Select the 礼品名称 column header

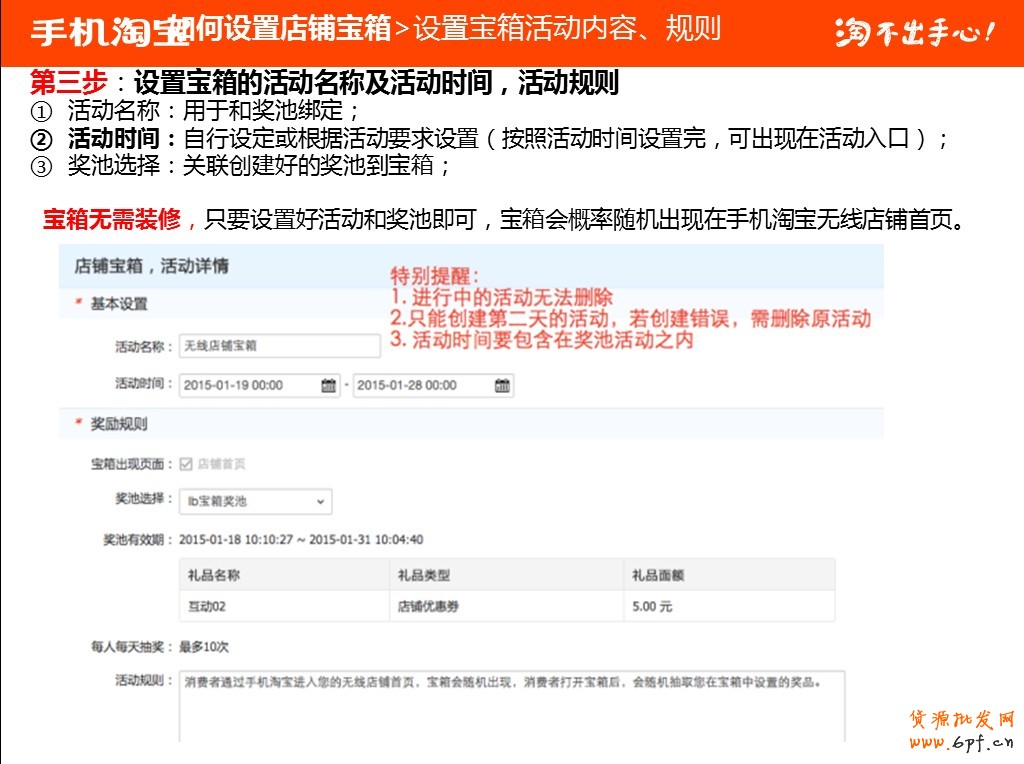(214, 575)
